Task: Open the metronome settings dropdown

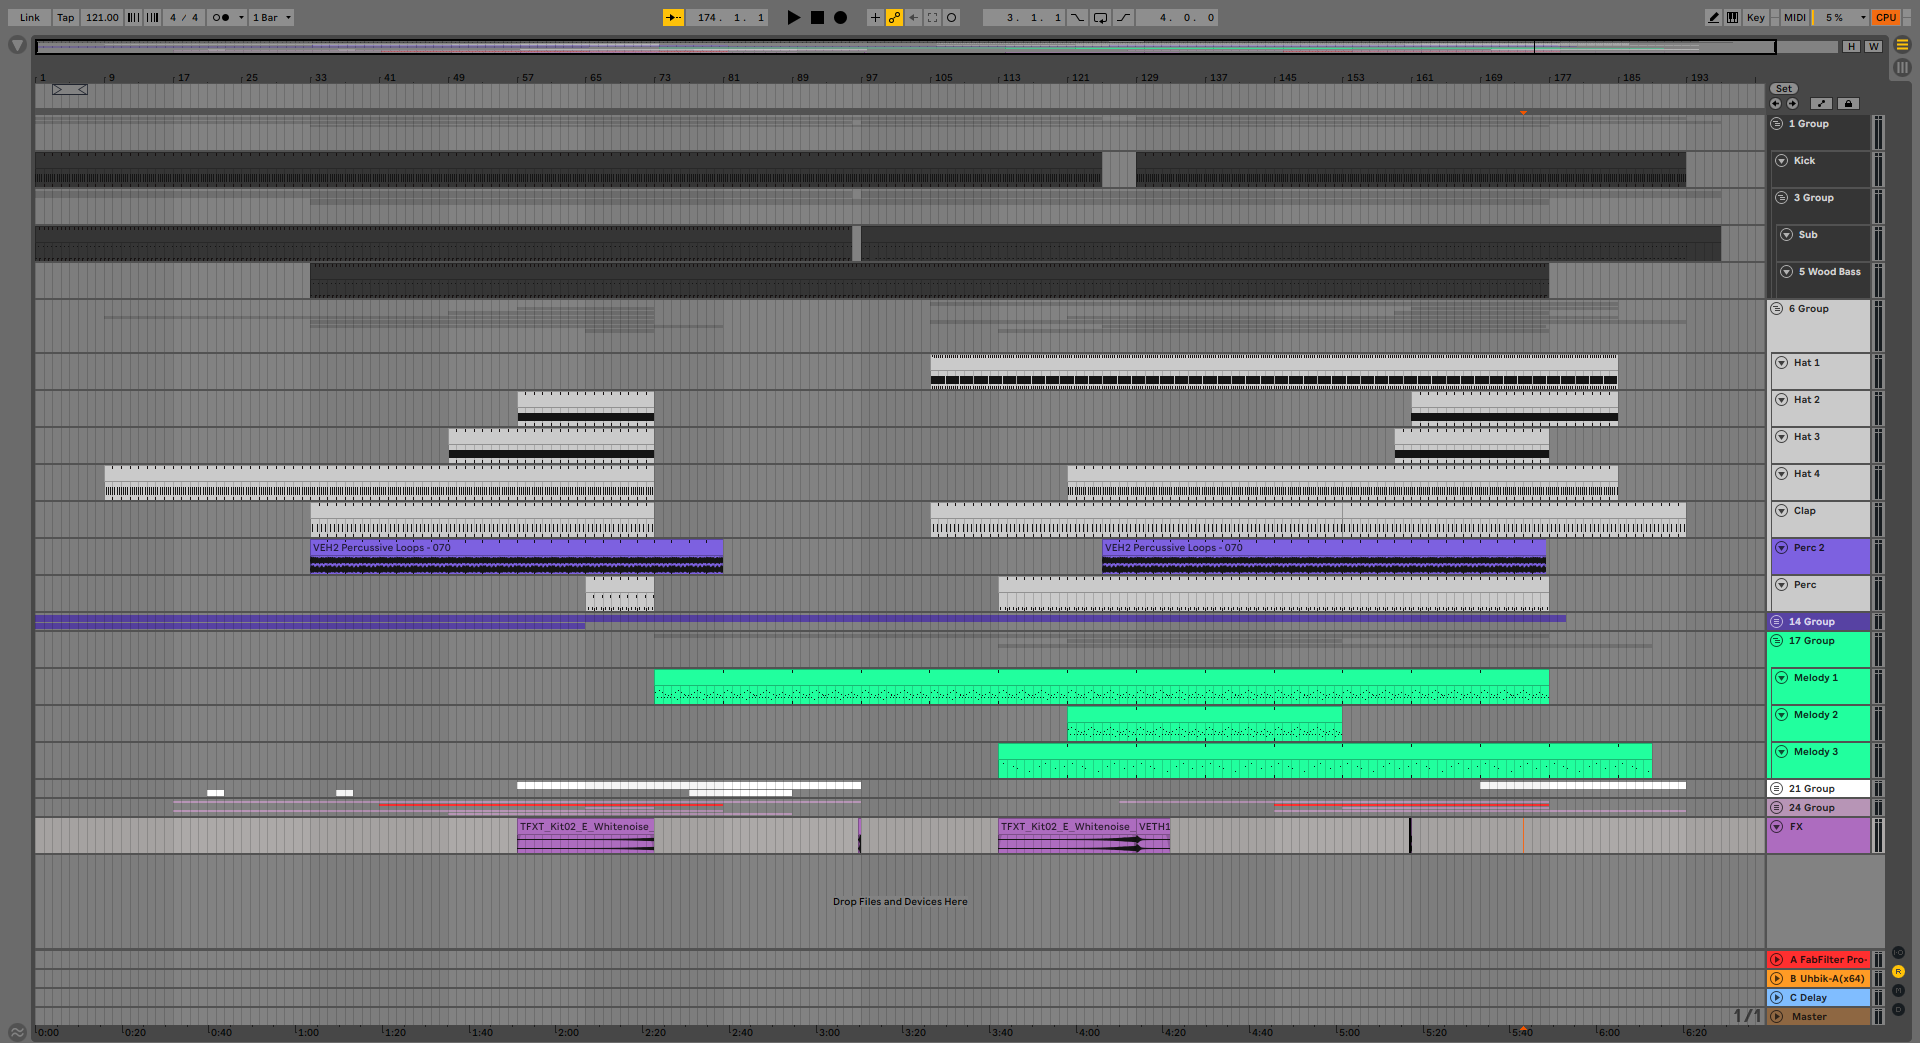Action: 240,17
